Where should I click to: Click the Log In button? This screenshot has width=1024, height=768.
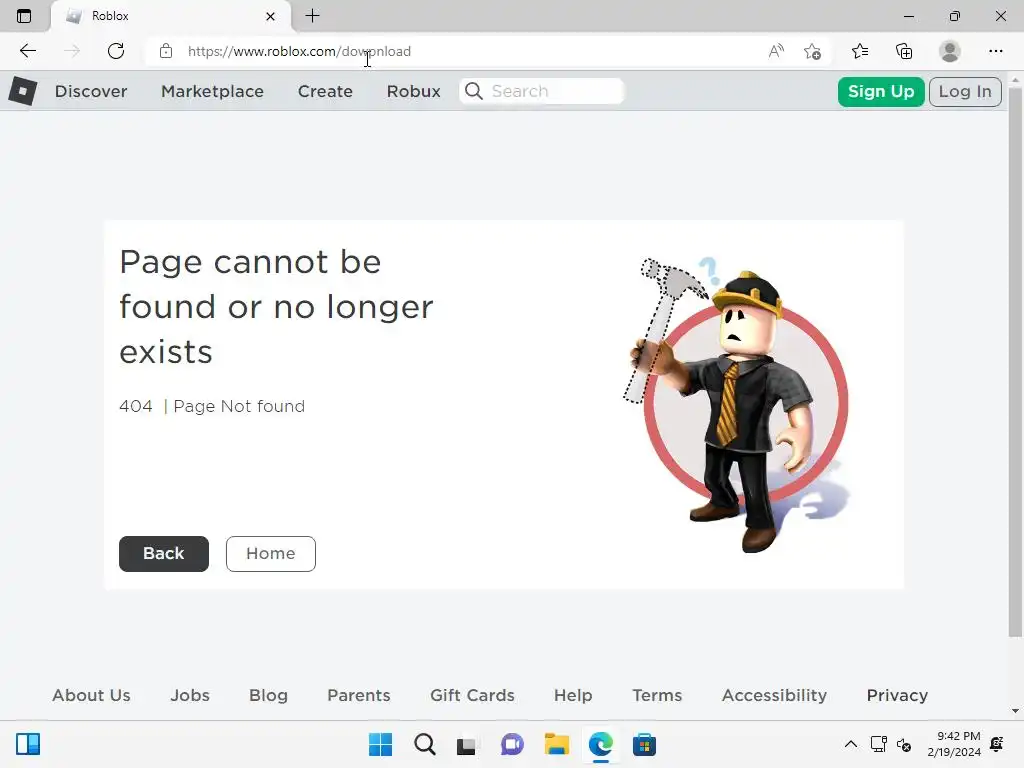(x=965, y=91)
